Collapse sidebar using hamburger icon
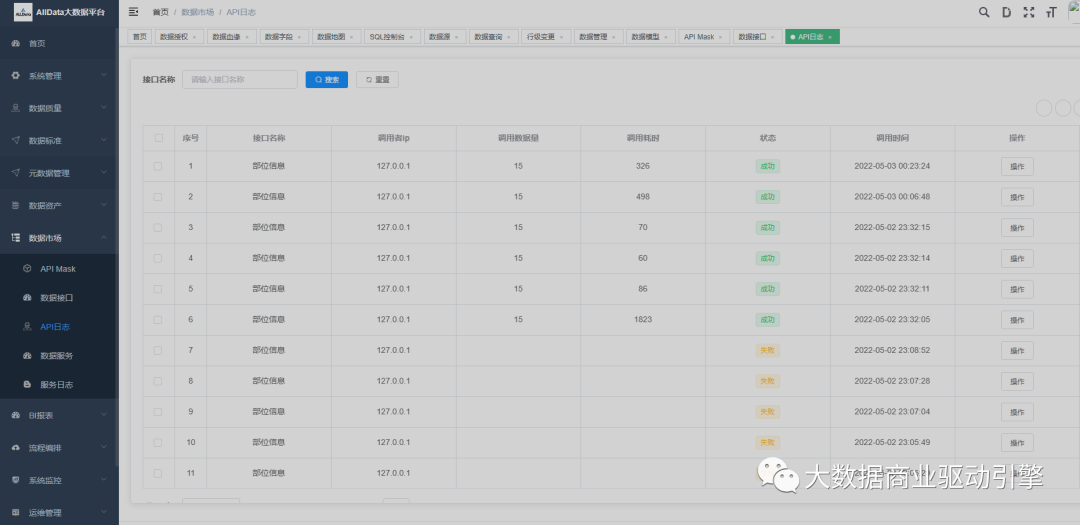This screenshot has height=525, width=1080. coord(133,12)
